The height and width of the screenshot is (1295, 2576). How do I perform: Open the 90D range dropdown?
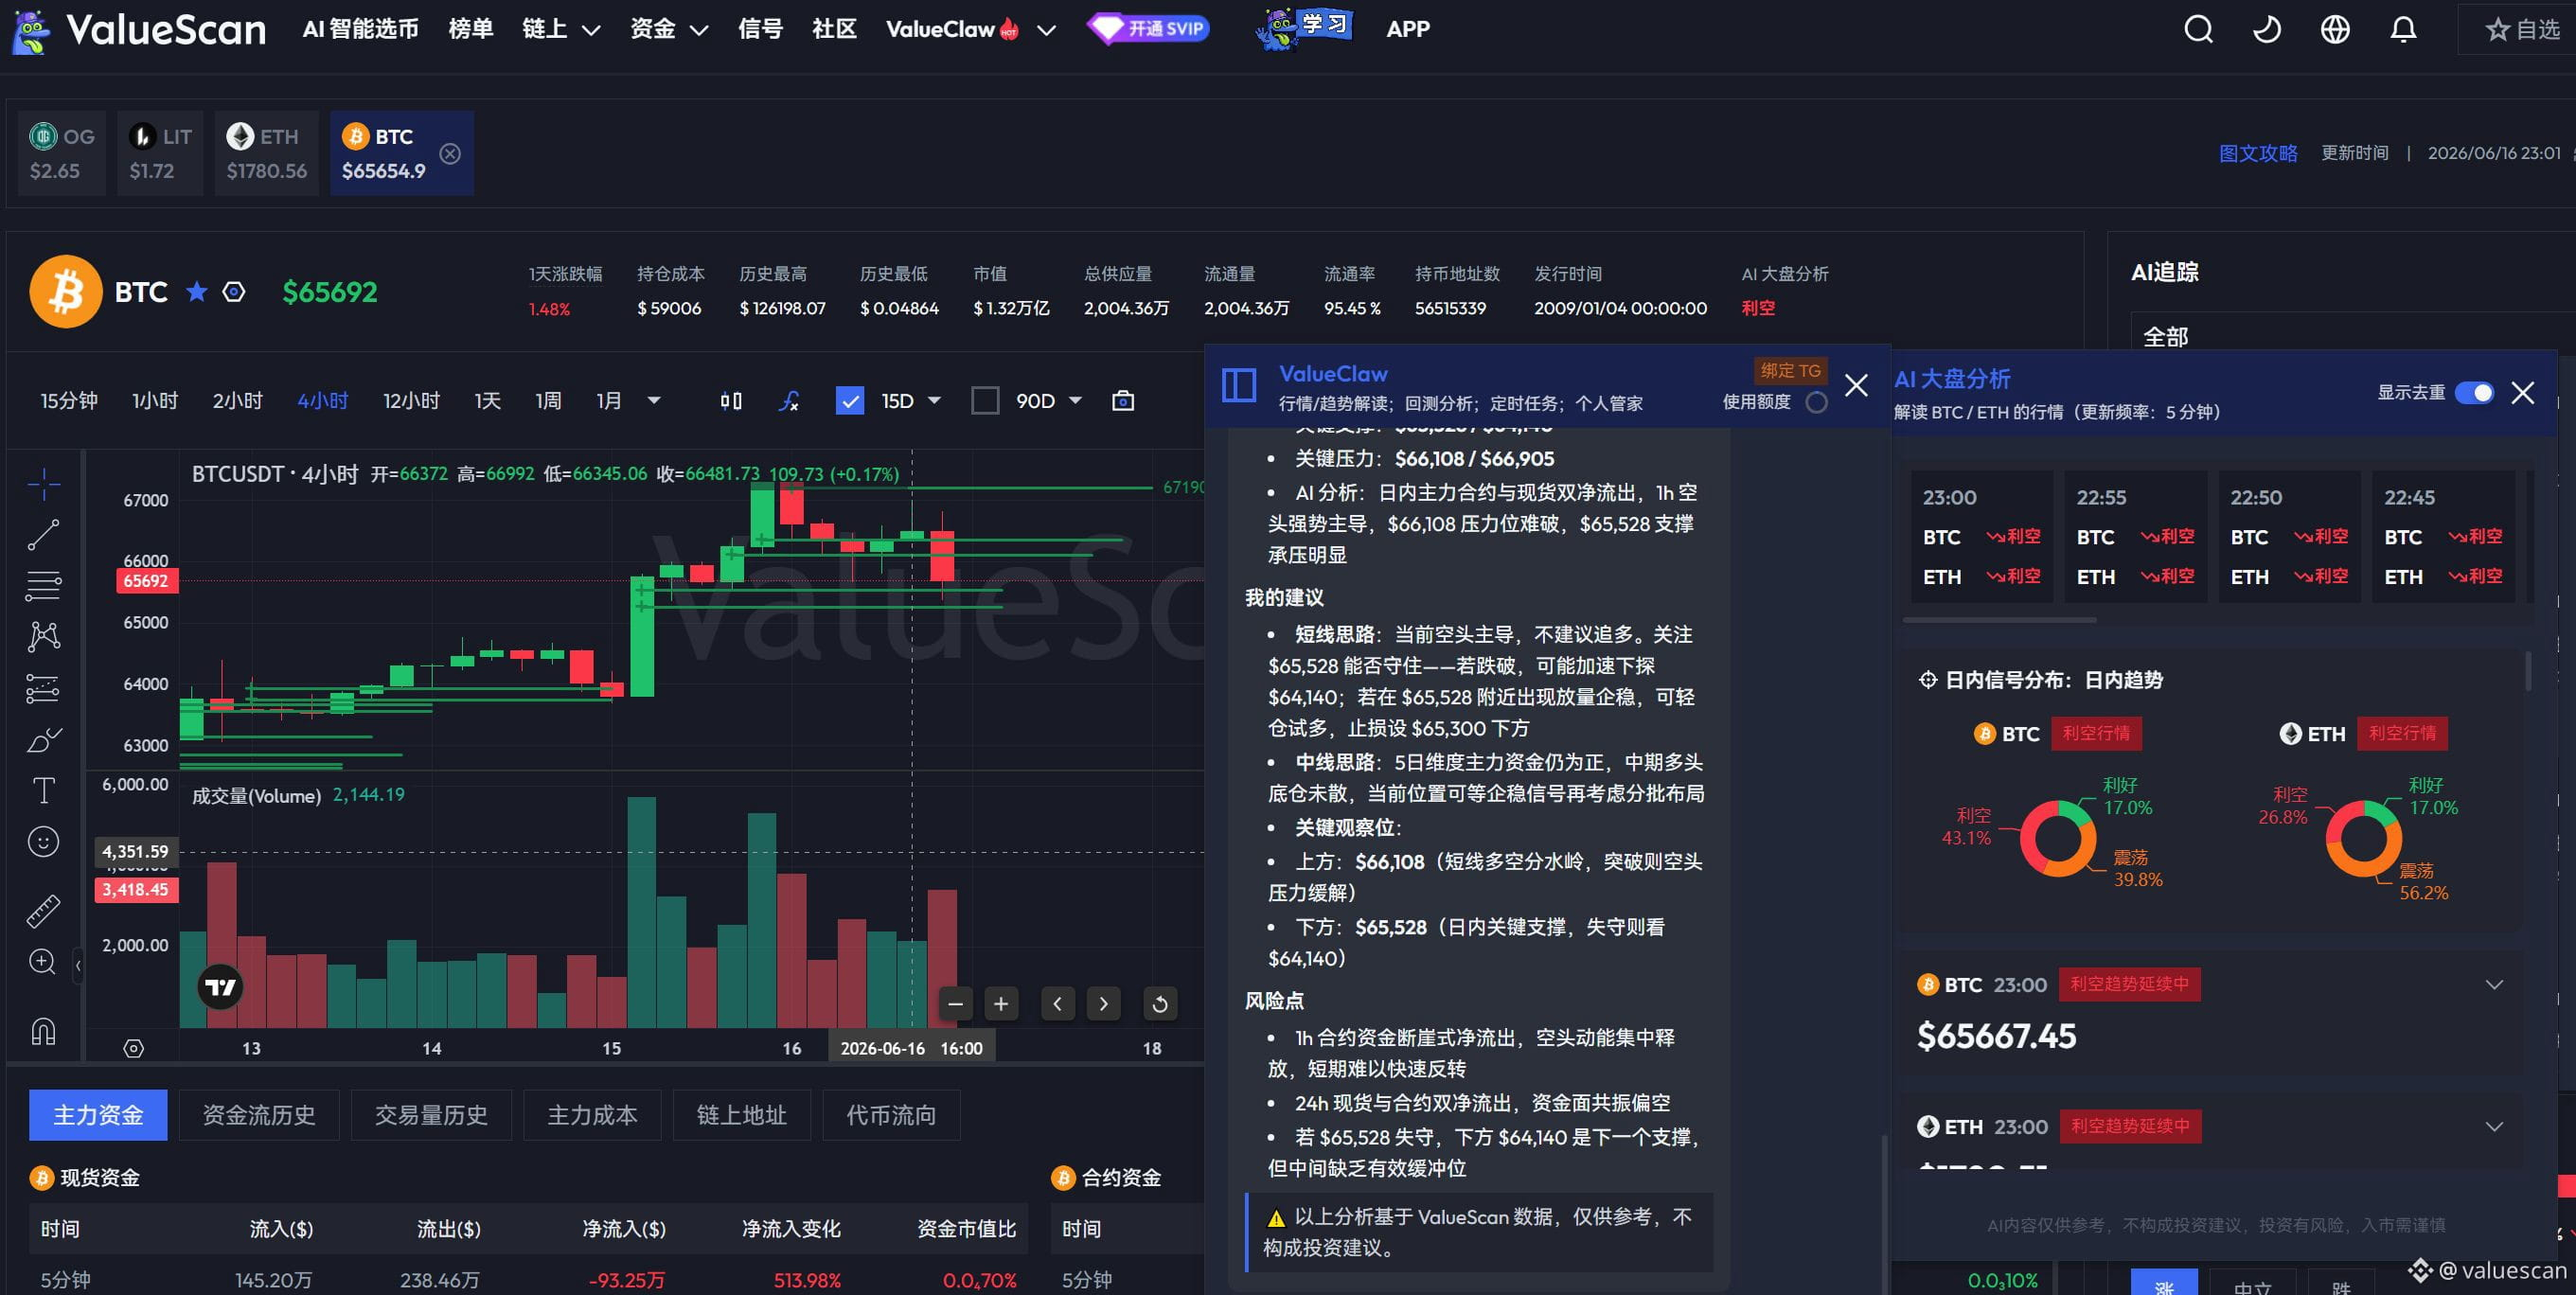1076,401
